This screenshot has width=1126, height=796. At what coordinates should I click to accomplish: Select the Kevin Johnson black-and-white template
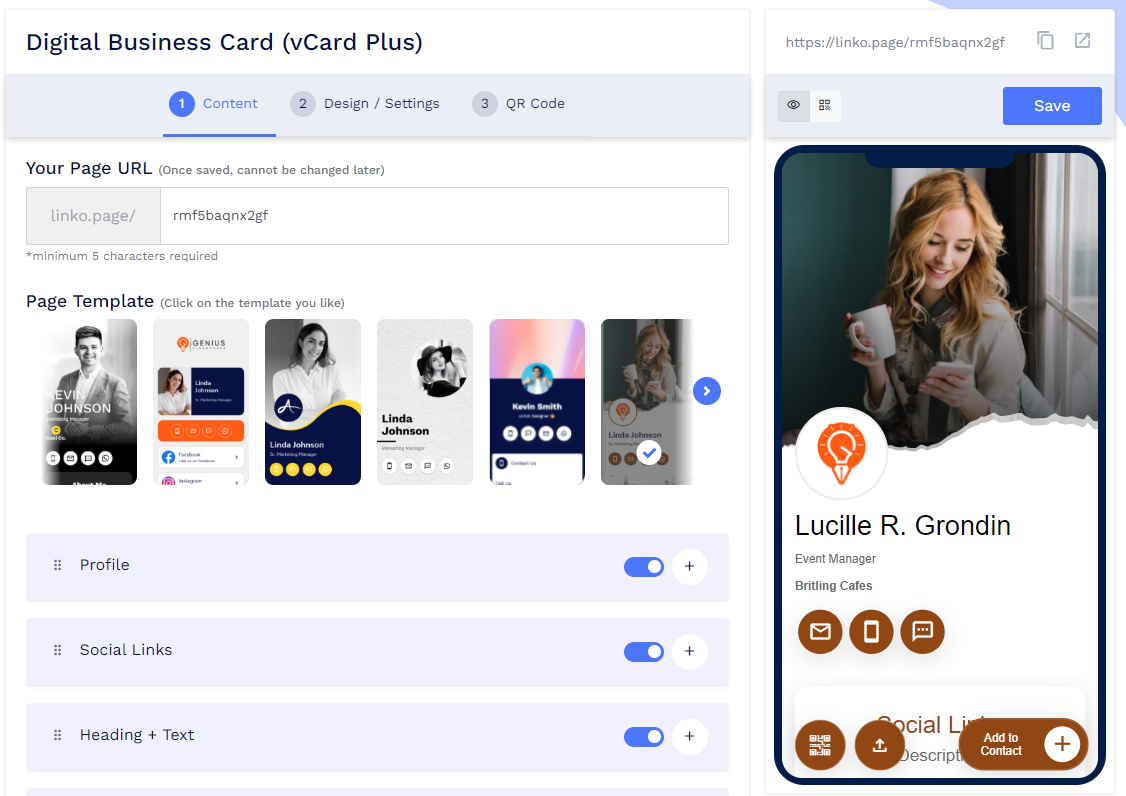click(x=89, y=402)
